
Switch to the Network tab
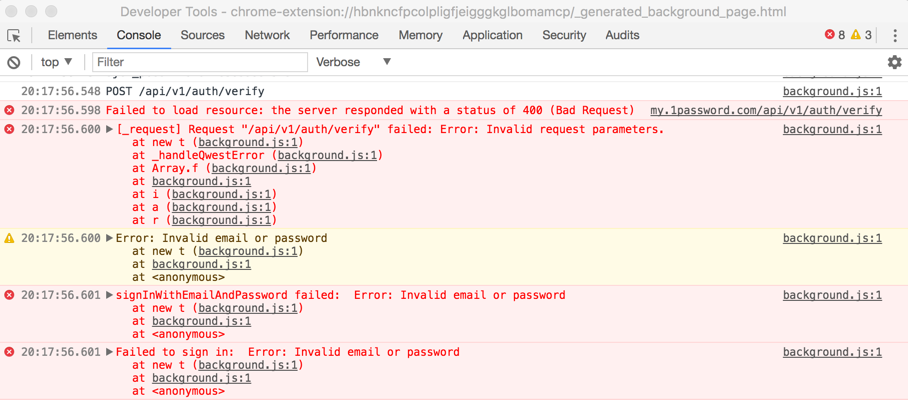pos(267,35)
